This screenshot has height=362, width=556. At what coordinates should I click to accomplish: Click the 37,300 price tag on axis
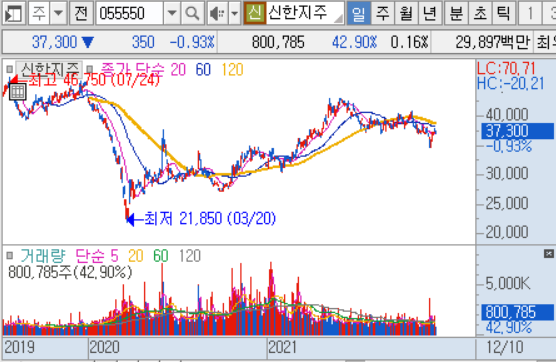point(517,131)
